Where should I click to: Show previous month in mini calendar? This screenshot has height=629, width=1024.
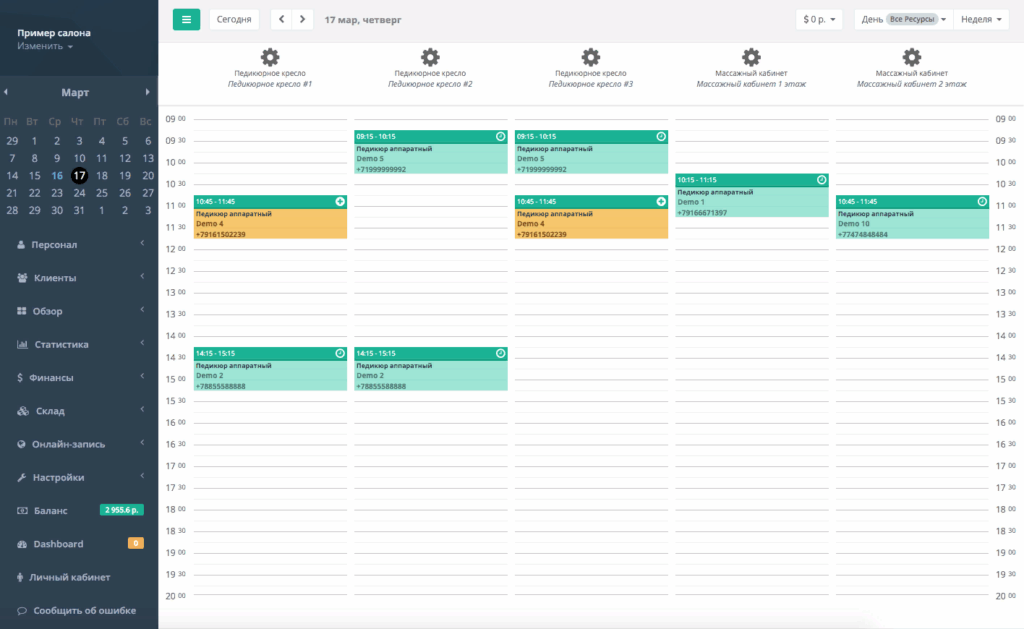pyautogui.click(x=6, y=92)
